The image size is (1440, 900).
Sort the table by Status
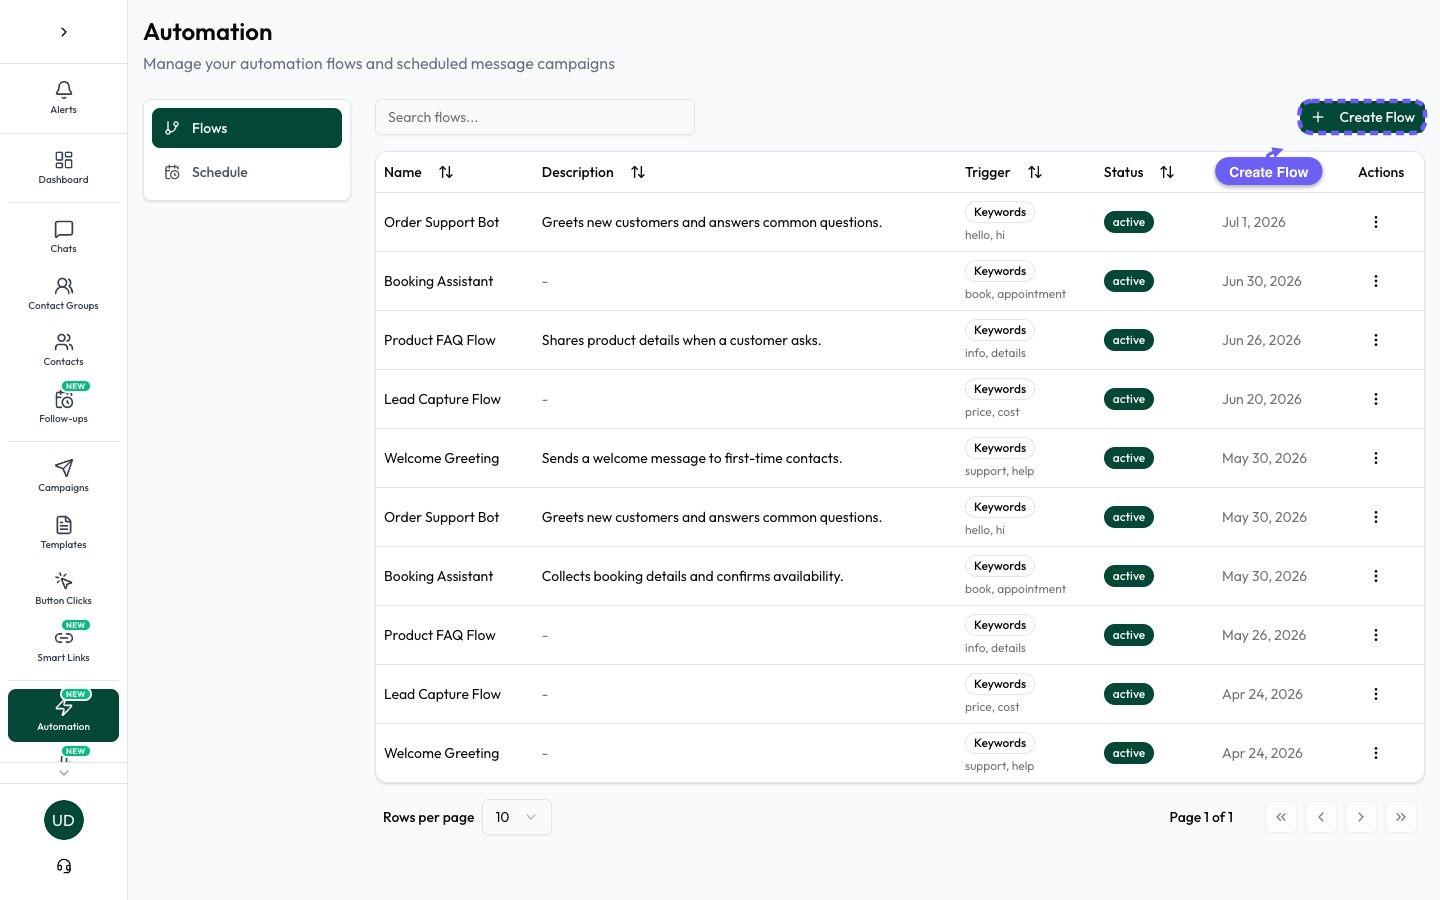pyautogui.click(x=1167, y=172)
